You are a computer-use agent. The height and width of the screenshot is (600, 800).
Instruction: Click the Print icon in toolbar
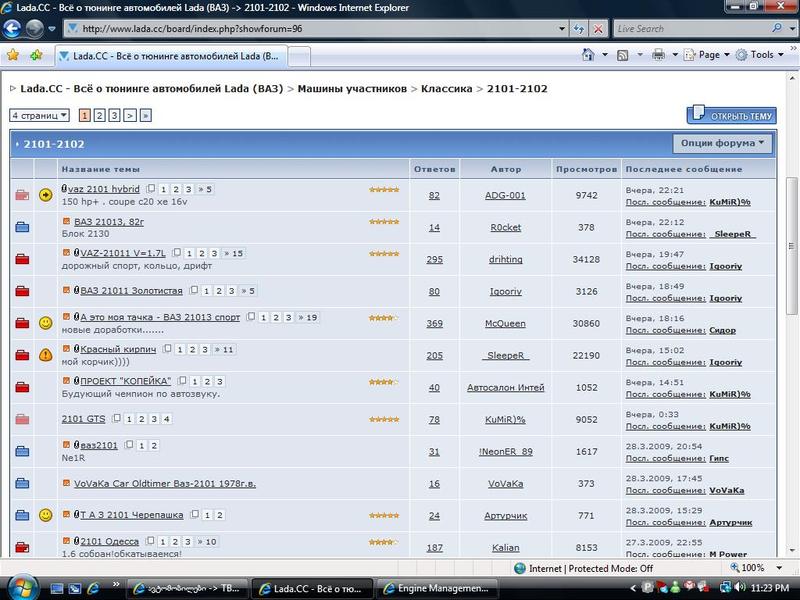[659, 55]
